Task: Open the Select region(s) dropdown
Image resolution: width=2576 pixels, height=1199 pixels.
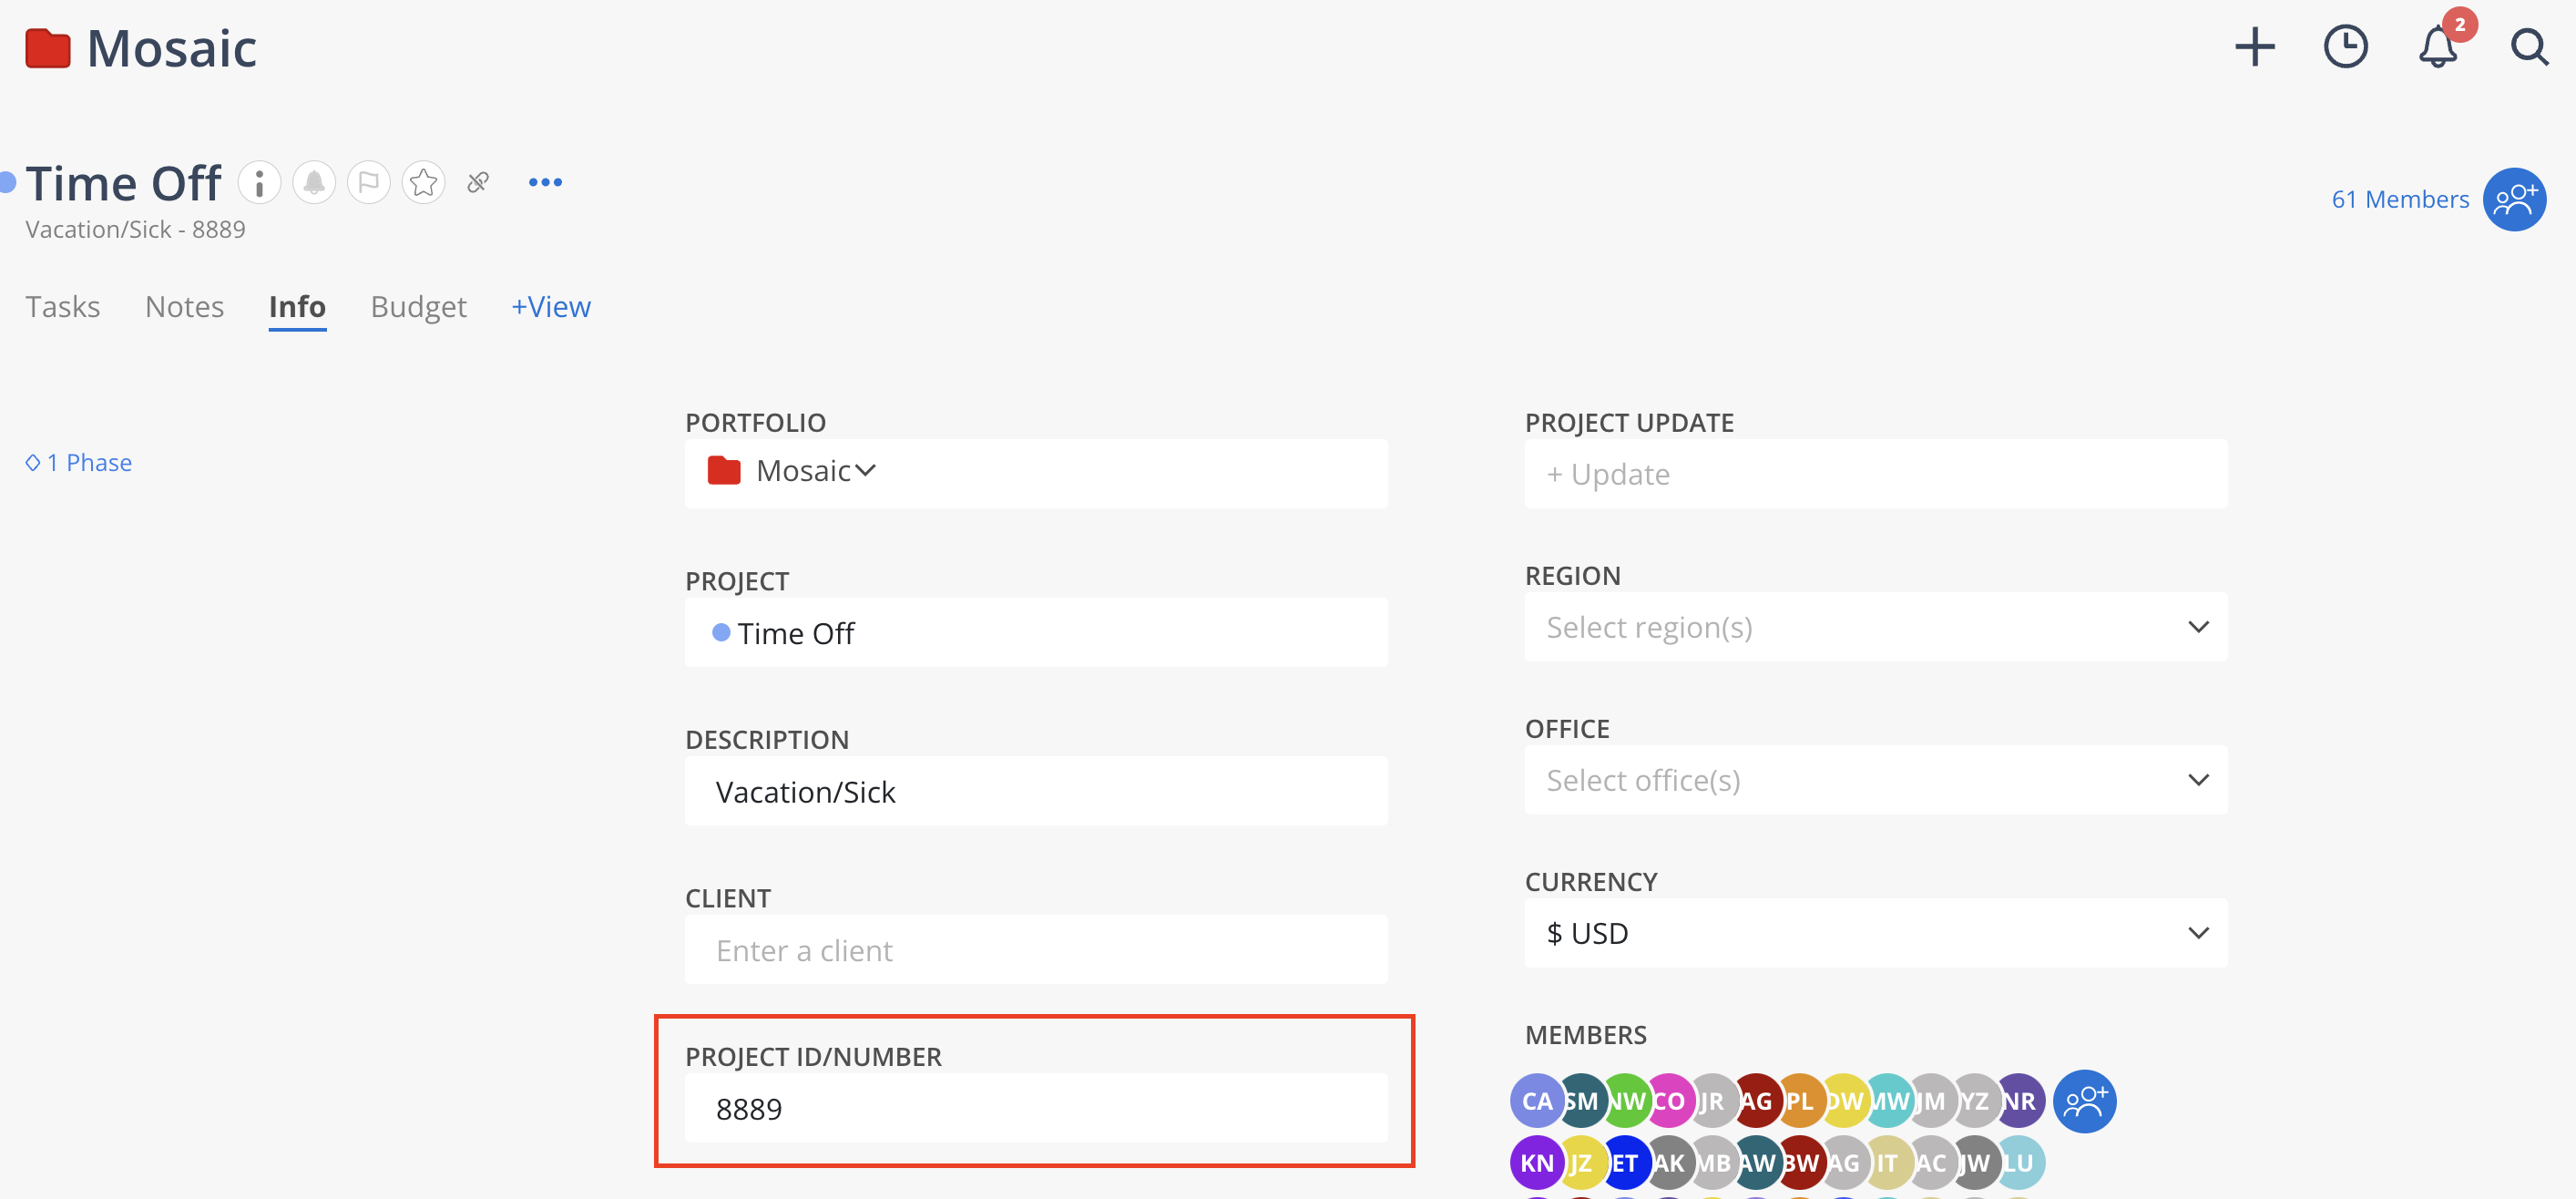Action: (1876, 626)
